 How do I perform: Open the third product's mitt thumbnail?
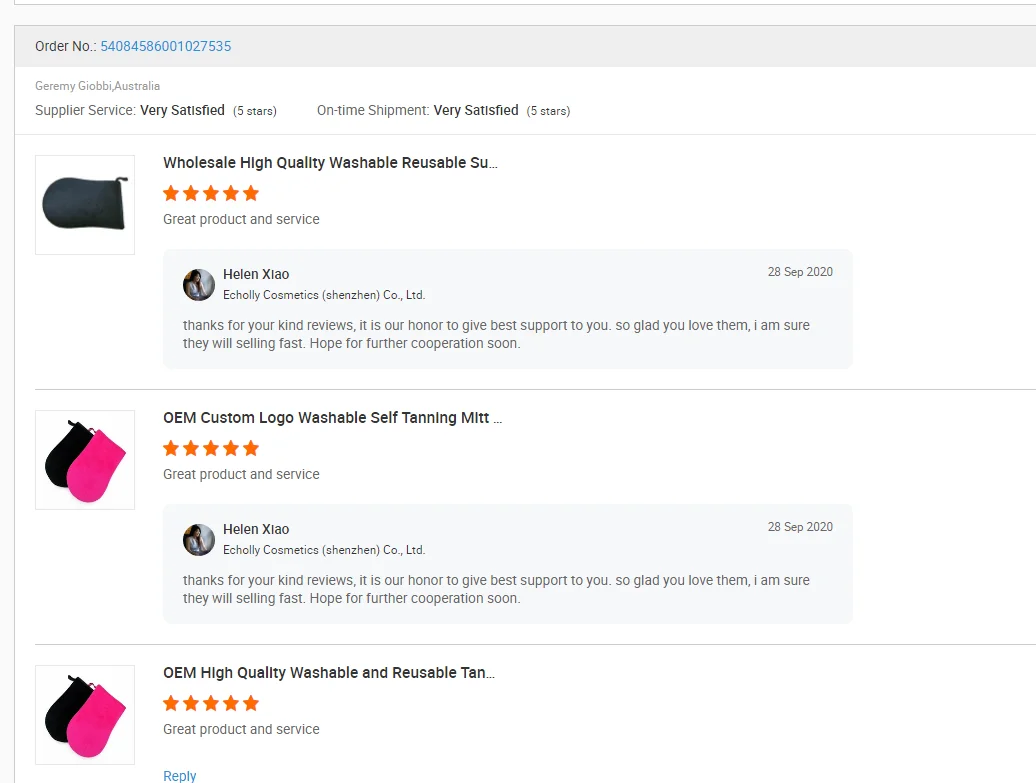point(85,715)
